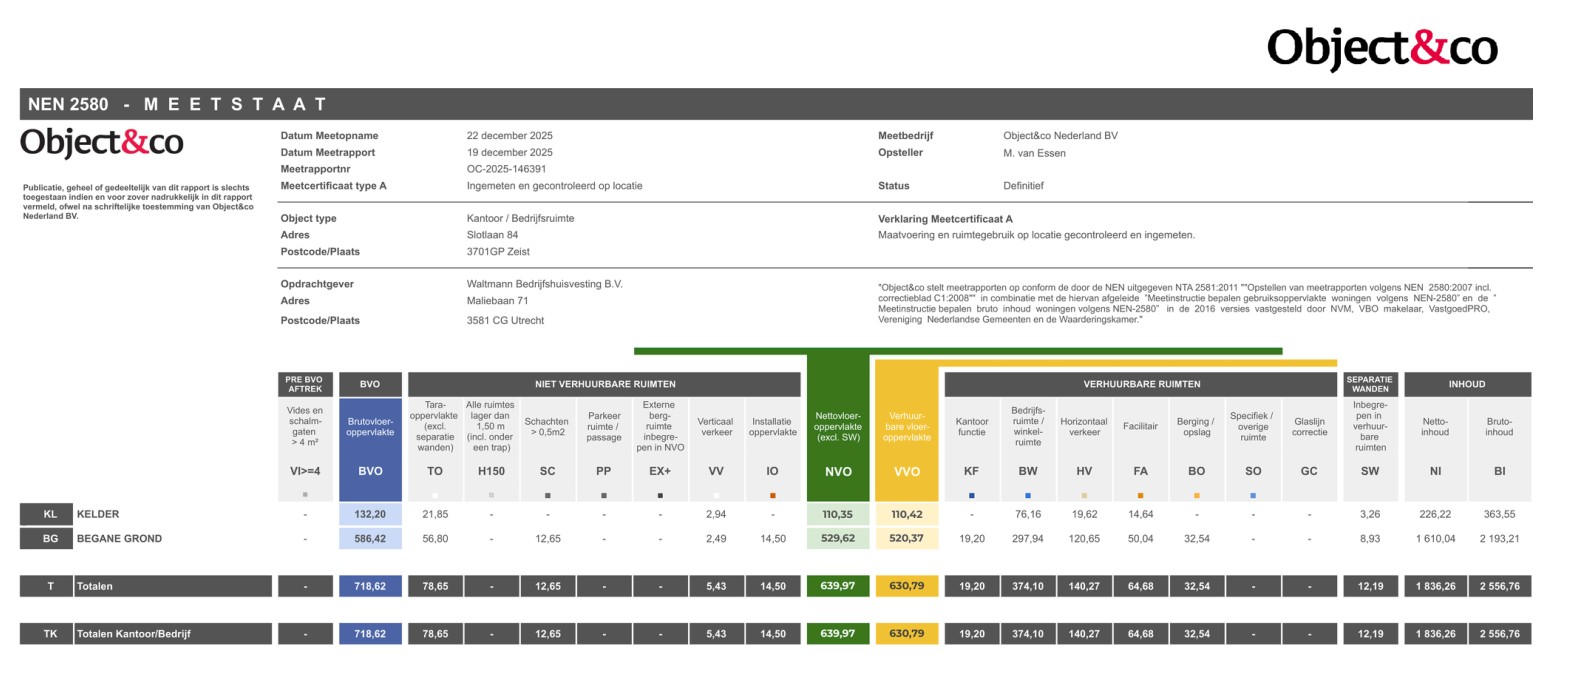Click the Object&co logo beside the disclaimer text
Viewport: 1574px width, 692px height.
(102, 143)
